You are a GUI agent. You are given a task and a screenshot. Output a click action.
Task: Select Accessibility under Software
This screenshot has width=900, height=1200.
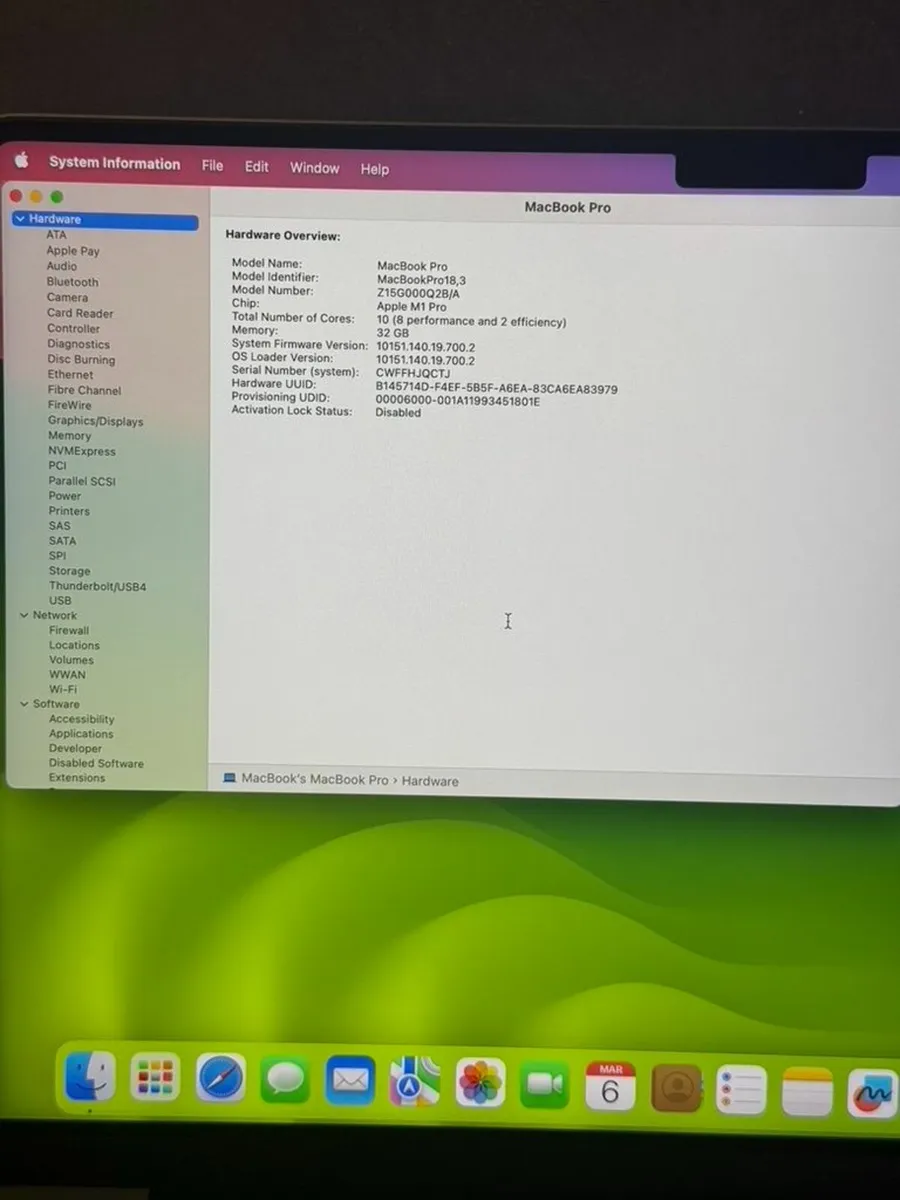81,719
